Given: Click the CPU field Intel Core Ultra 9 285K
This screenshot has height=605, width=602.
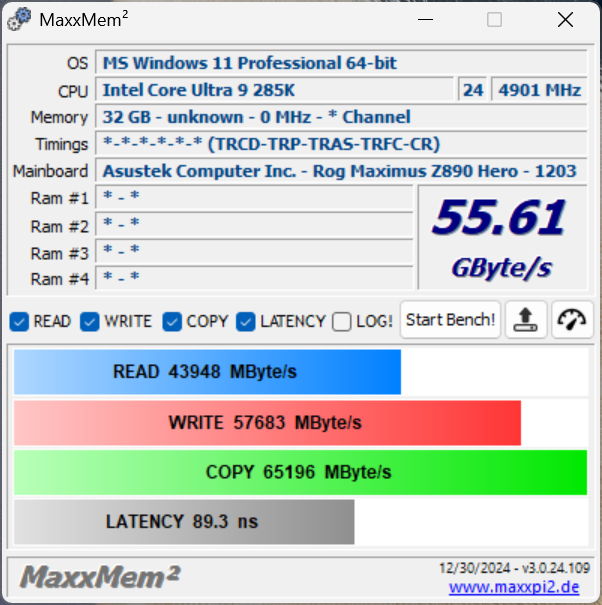Looking at the screenshot, I should pyautogui.click(x=274, y=90).
